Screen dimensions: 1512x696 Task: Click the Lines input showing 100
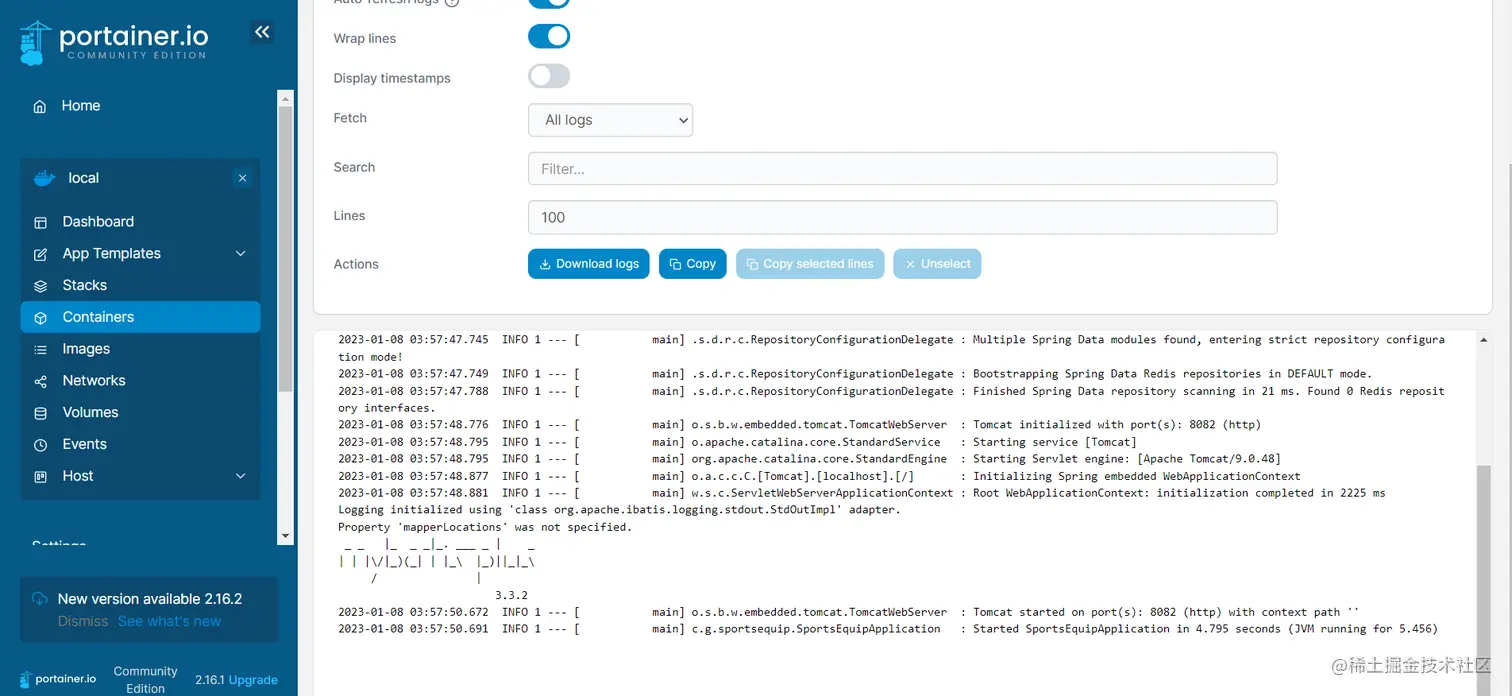coord(902,217)
